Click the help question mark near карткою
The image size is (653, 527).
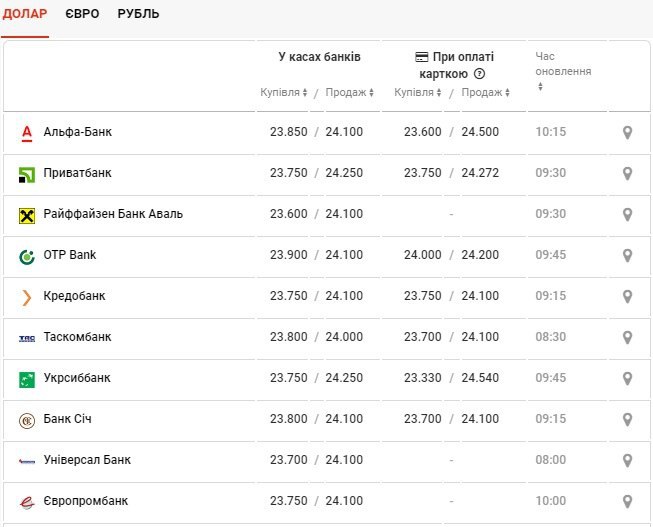[479, 74]
